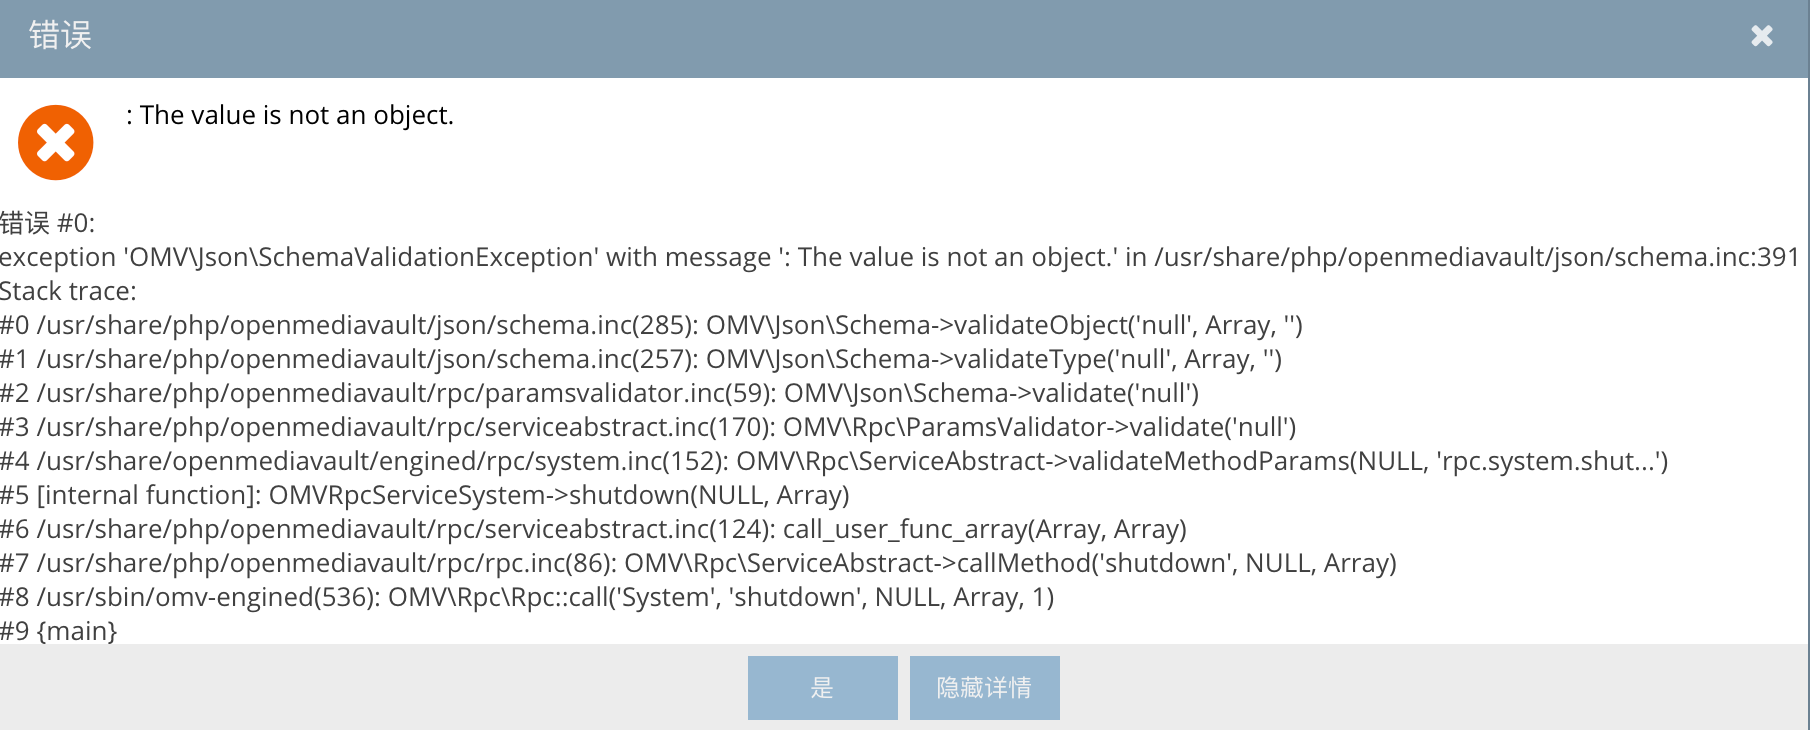Select stack line #9 {main}
The height and width of the screenshot is (730, 1810).
59,631
